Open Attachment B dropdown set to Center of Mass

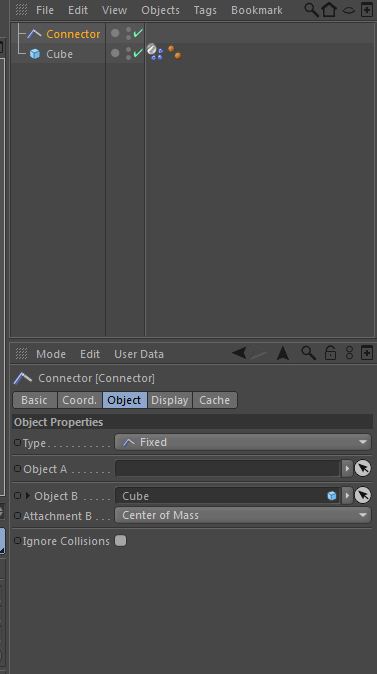point(242,515)
